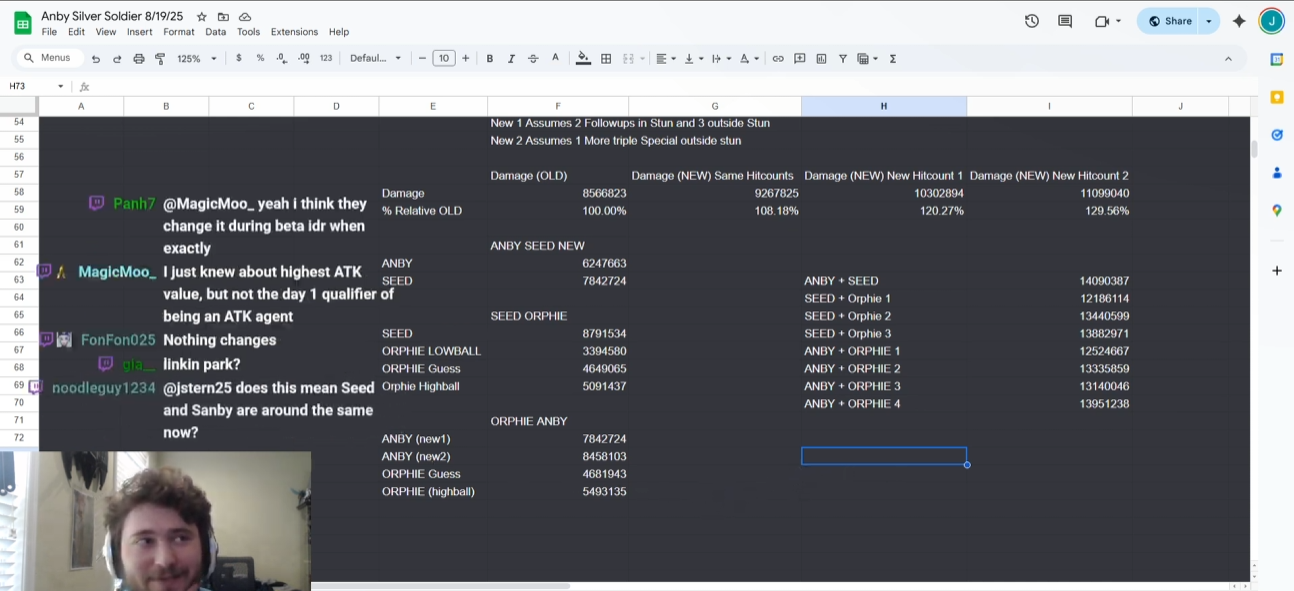Screen dimensions: 1294x591
Task: Start a video meeting
Action: tap(1107, 21)
